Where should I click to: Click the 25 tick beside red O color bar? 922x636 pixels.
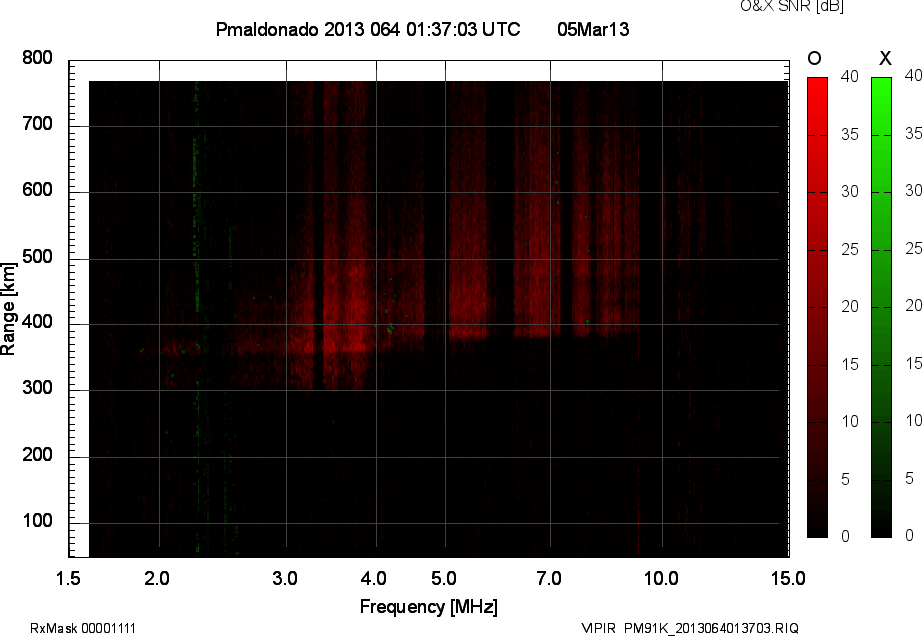pos(849,249)
